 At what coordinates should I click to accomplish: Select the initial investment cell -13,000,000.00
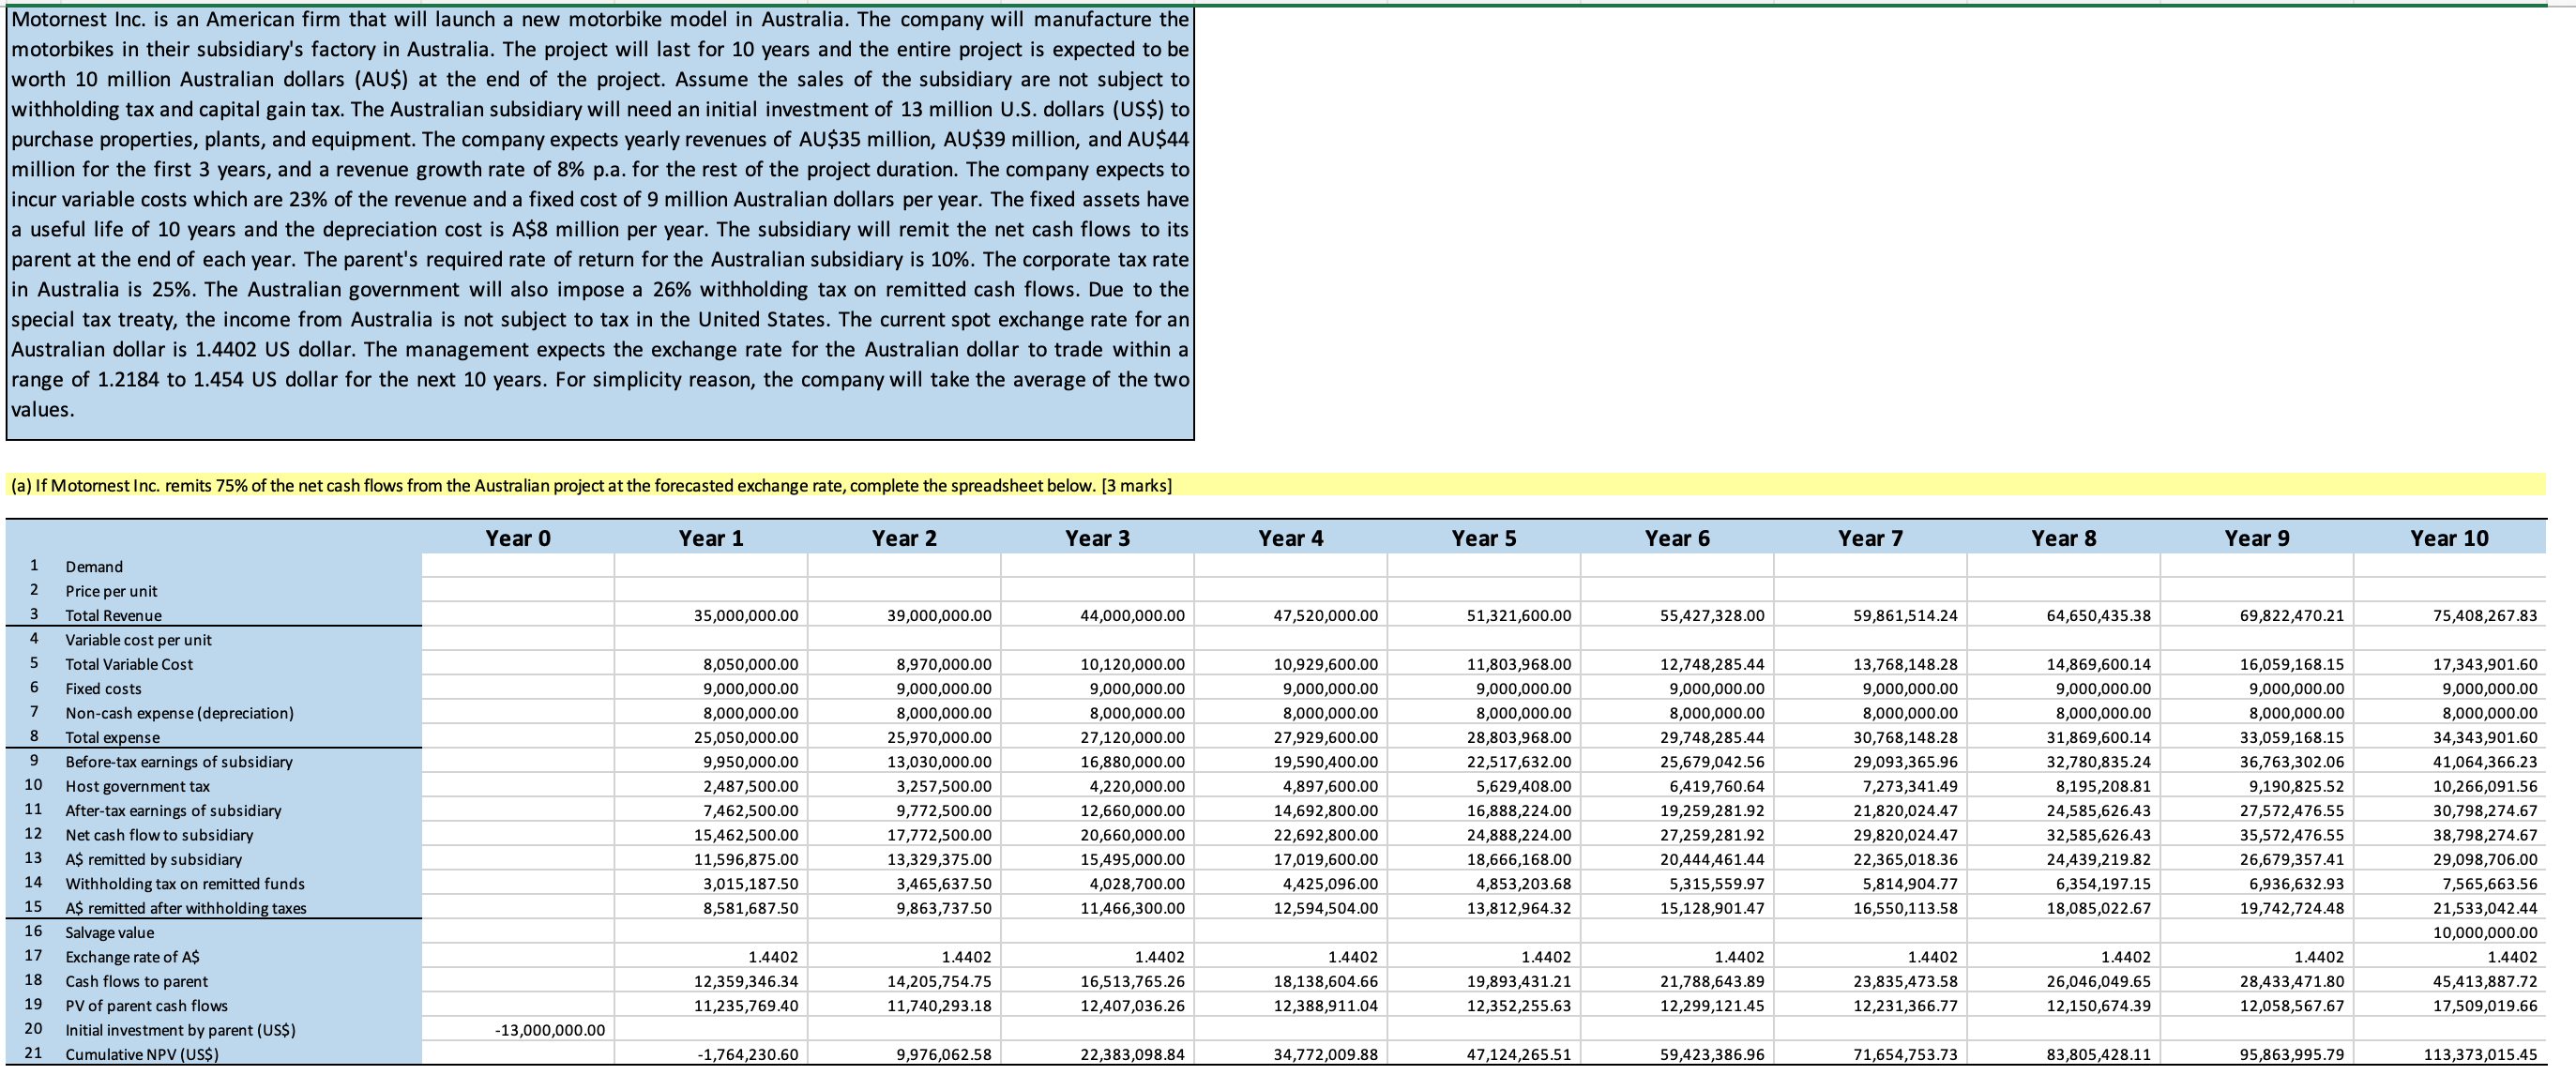pyautogui.click(x=550, y=1030)
